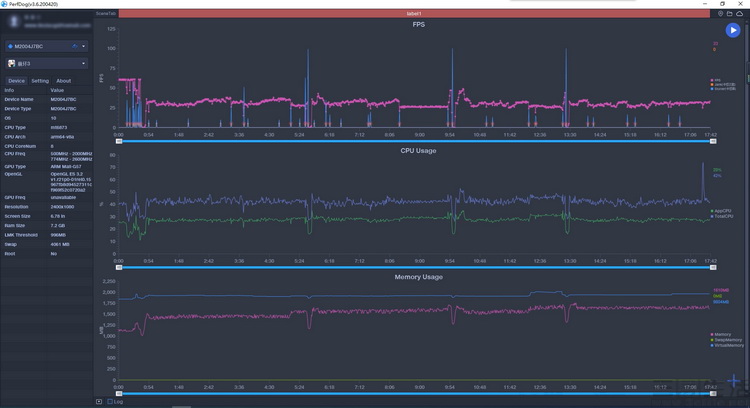The image size is (750, 408).
Task: Select the Device Name row
Action: click(46, 99)
